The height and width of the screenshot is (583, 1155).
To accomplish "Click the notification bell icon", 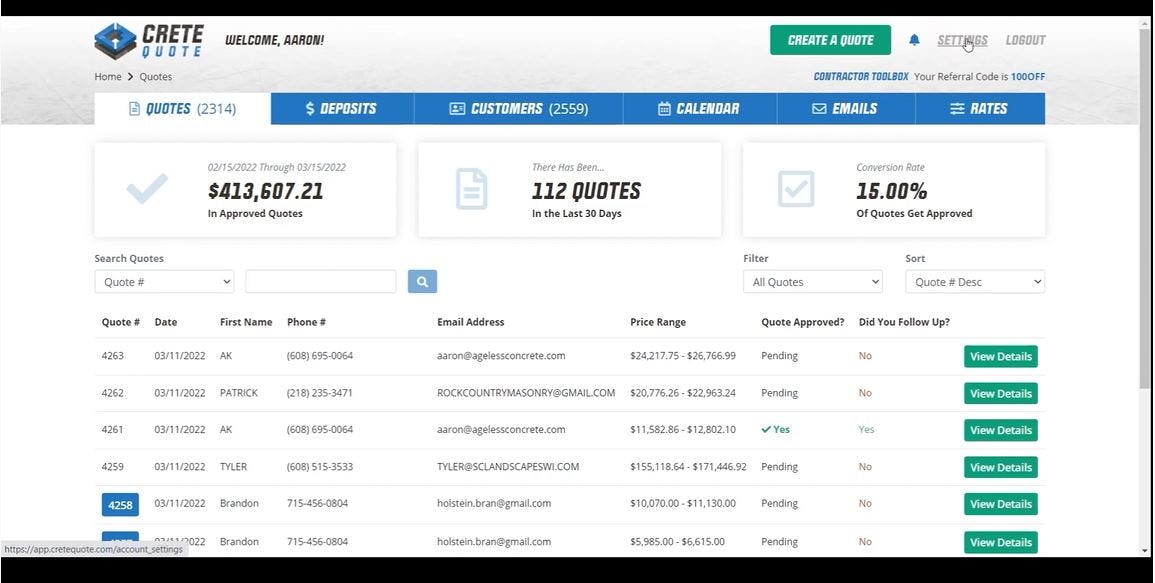I will click(912, 40).
